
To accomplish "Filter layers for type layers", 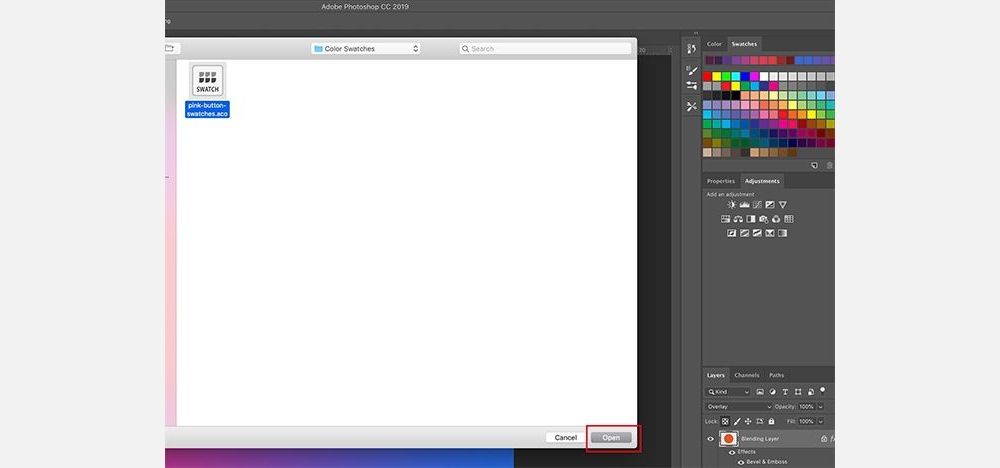I will click(x=785, y=391).
